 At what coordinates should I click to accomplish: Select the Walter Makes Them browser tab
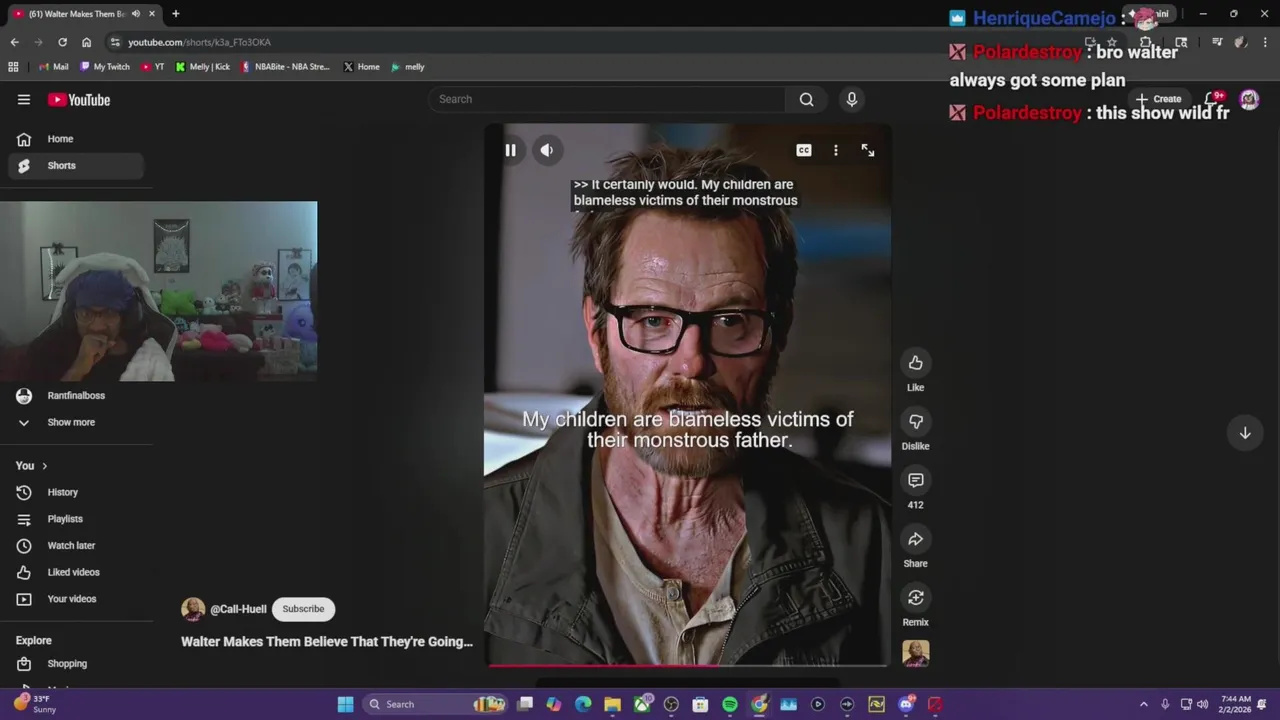click(x=83, y=14)
